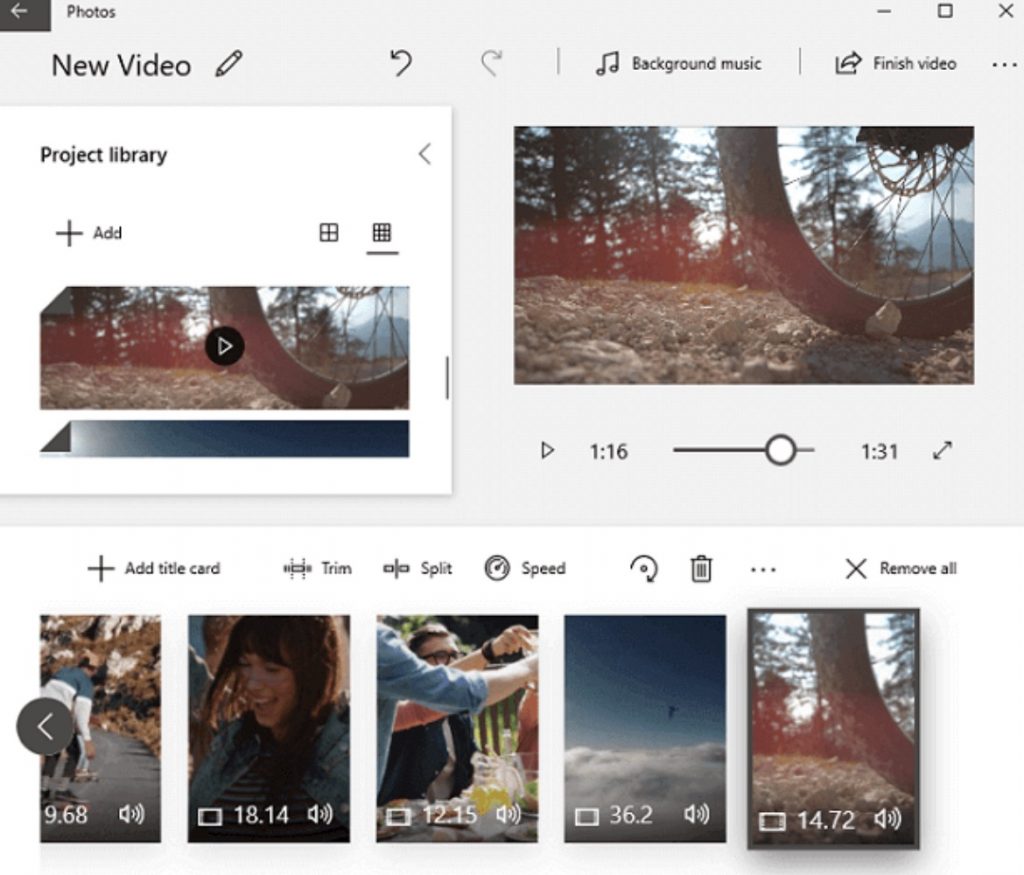Click Finish video
This screenshot has height=875, width=1024.
tap(896, 64)
